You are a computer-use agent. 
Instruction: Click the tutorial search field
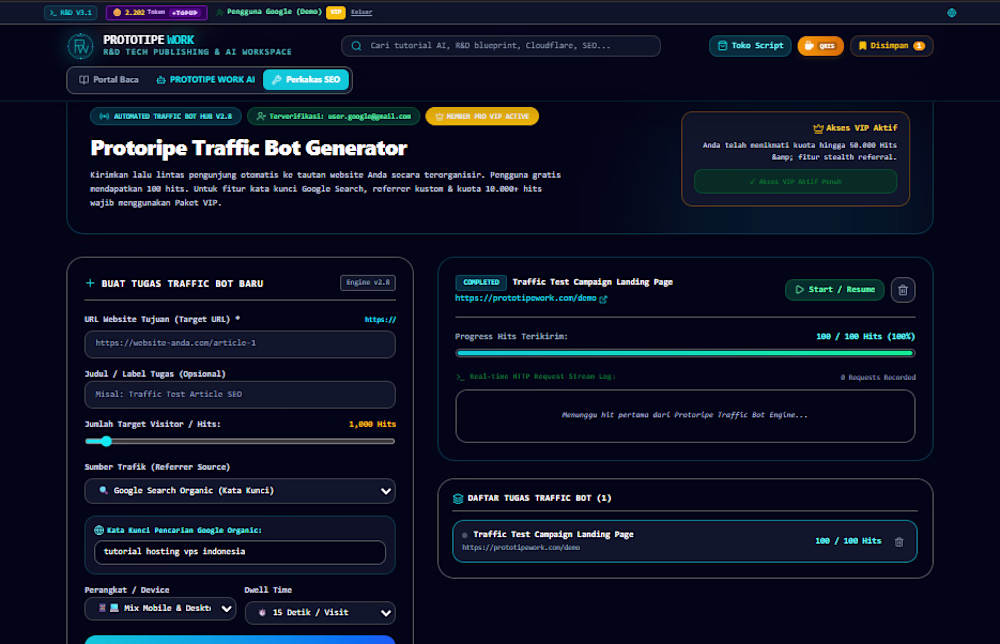pos(501,46)
